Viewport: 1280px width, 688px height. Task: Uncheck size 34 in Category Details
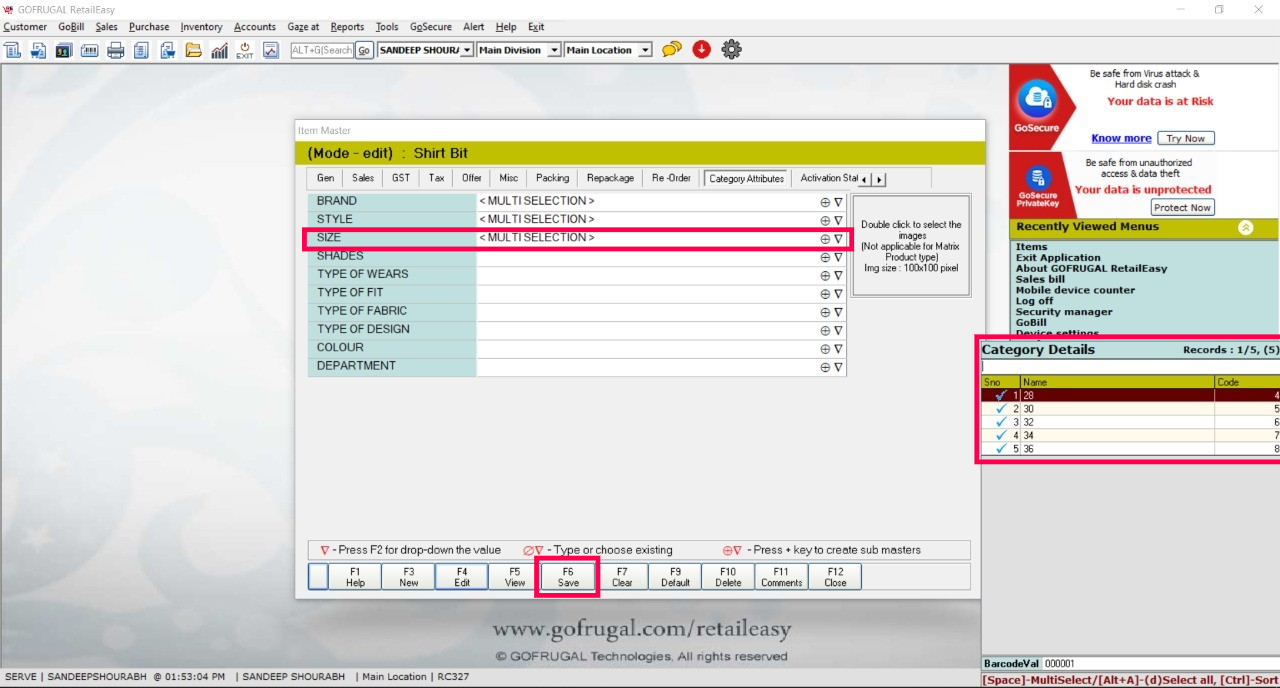(1000, 435)
